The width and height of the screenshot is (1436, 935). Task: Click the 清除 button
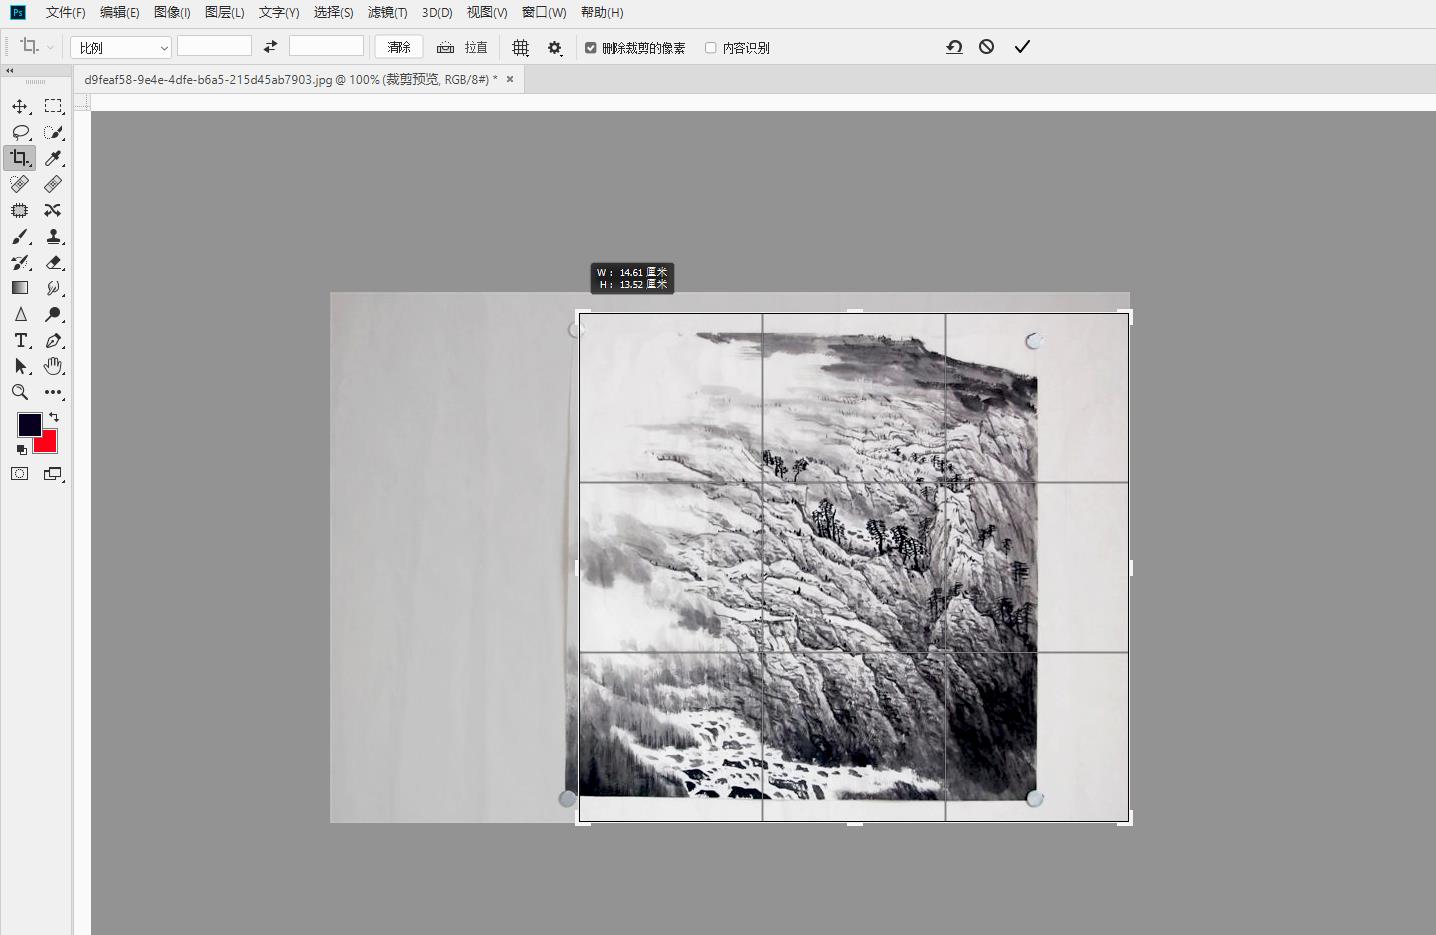(x=399, y=47)
